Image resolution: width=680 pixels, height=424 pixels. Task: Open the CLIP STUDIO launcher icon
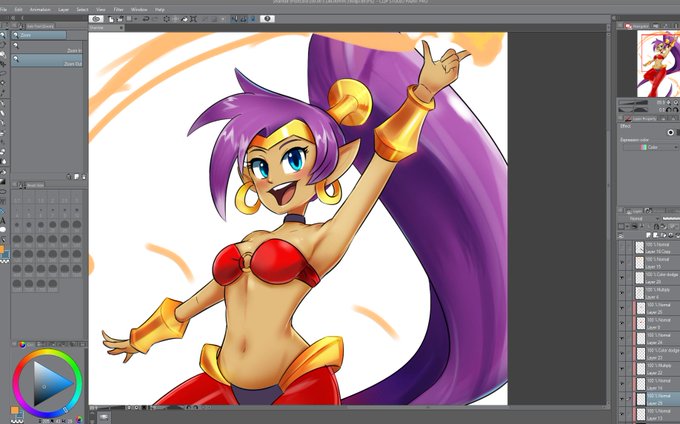point(96,19)
